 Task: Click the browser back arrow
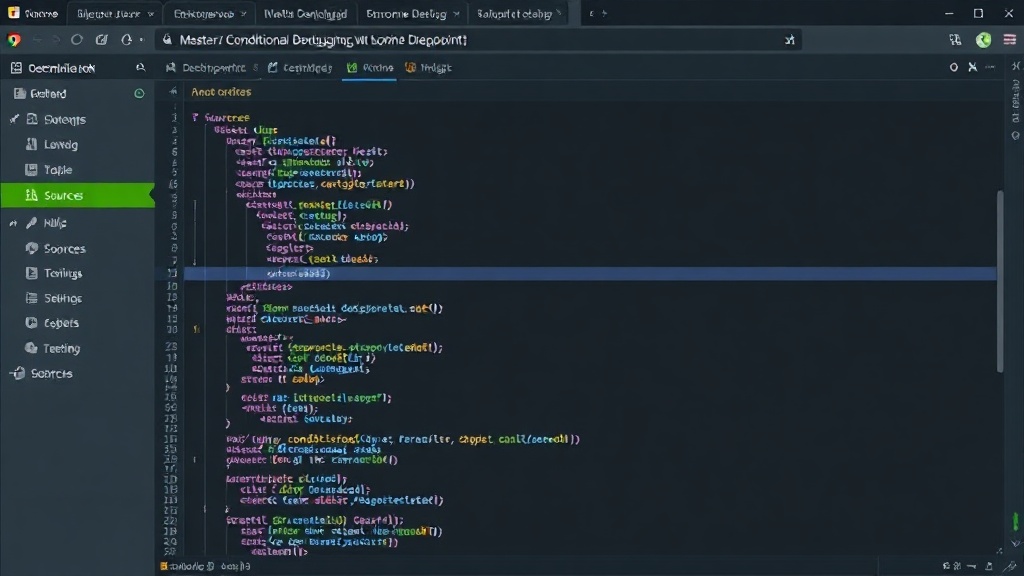37,40
